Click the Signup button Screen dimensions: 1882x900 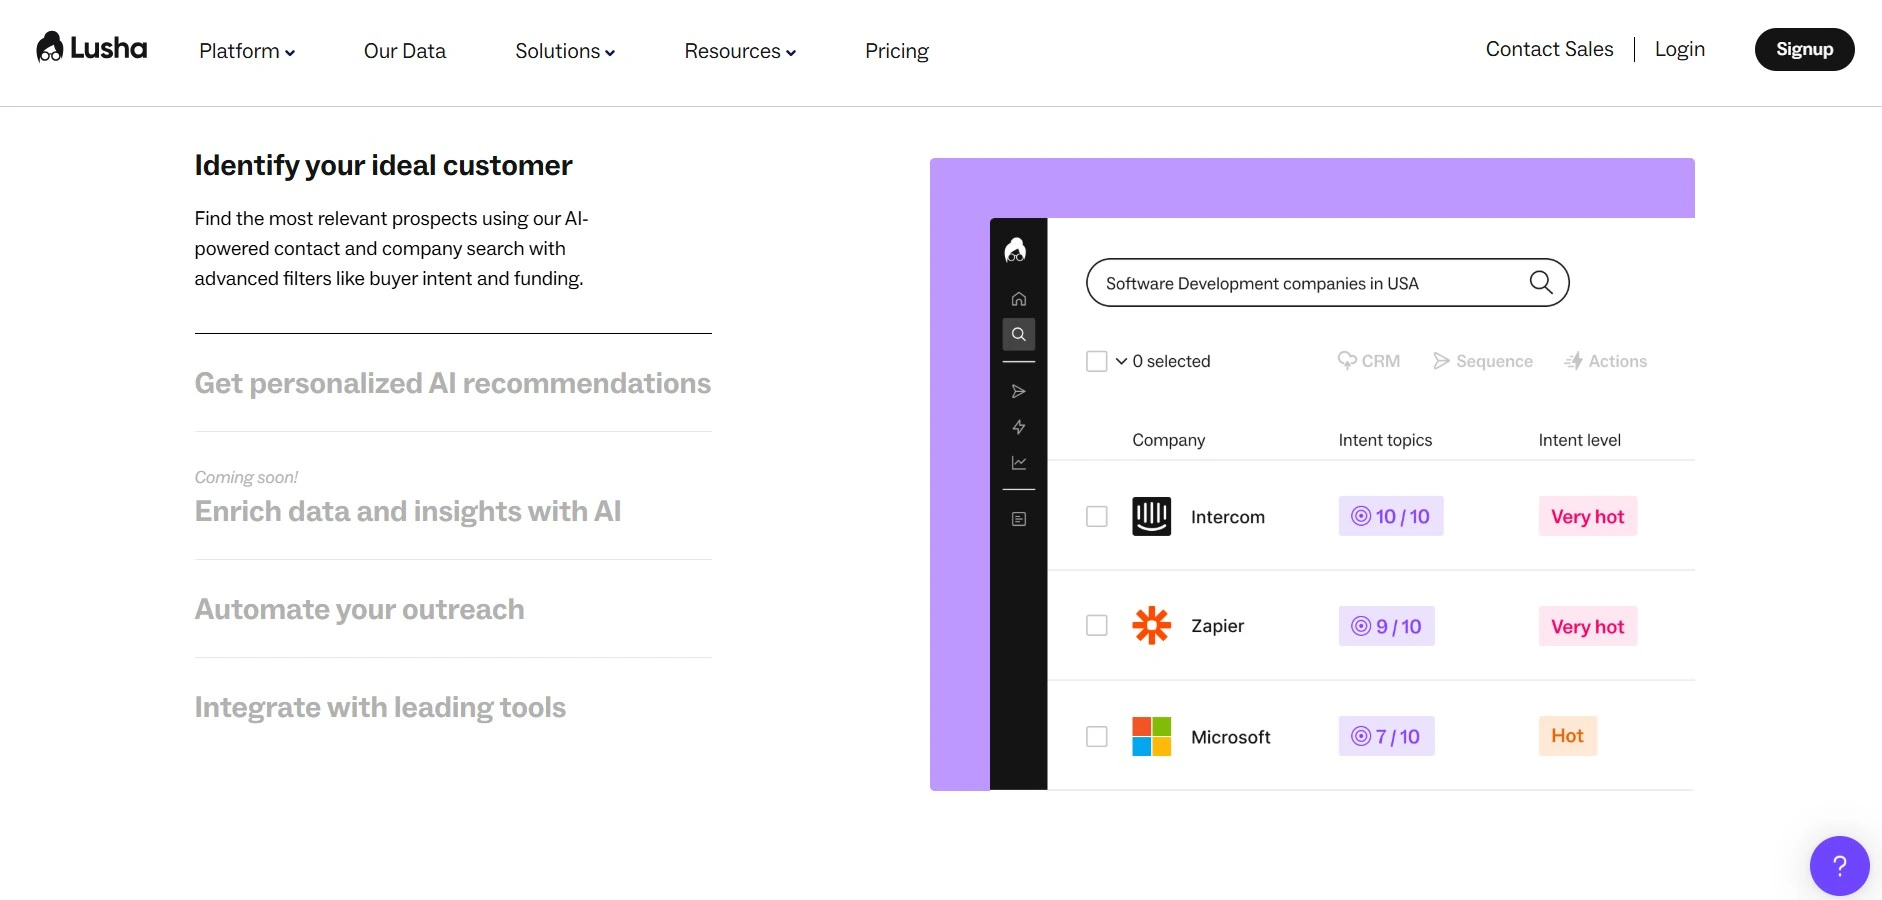pos(1804,49)
